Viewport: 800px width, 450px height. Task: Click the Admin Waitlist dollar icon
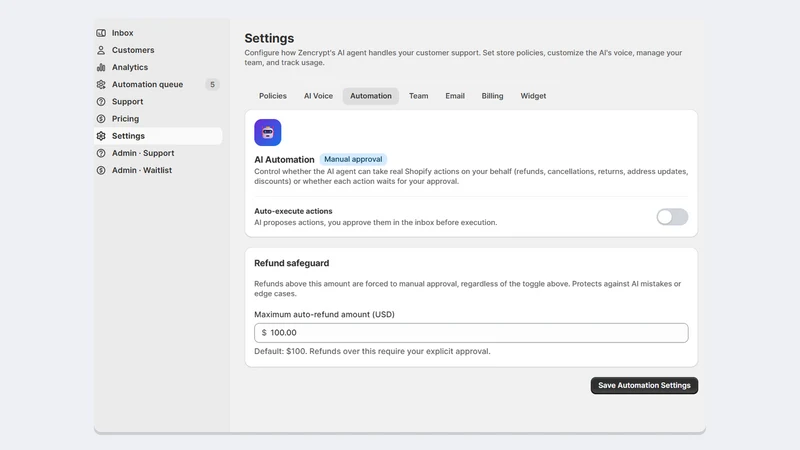click(x=101, y=170)
